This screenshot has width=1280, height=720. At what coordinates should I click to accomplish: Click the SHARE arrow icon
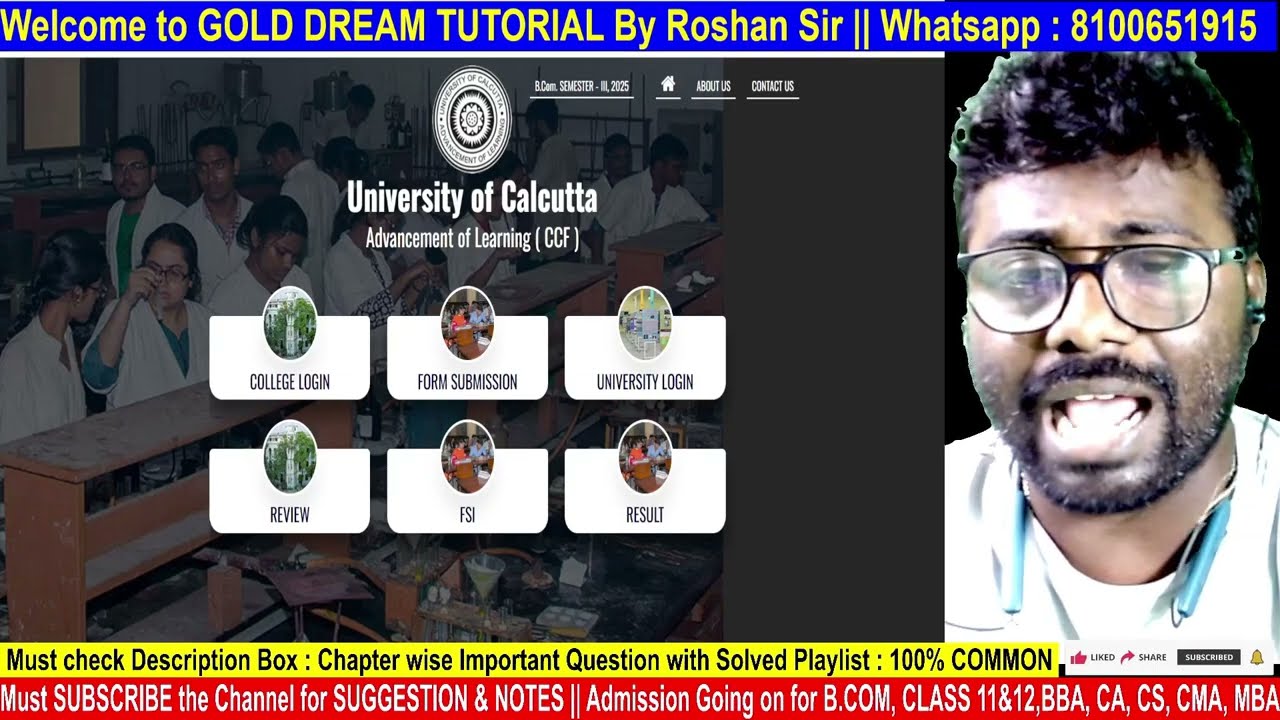(x=1127, y=657)
